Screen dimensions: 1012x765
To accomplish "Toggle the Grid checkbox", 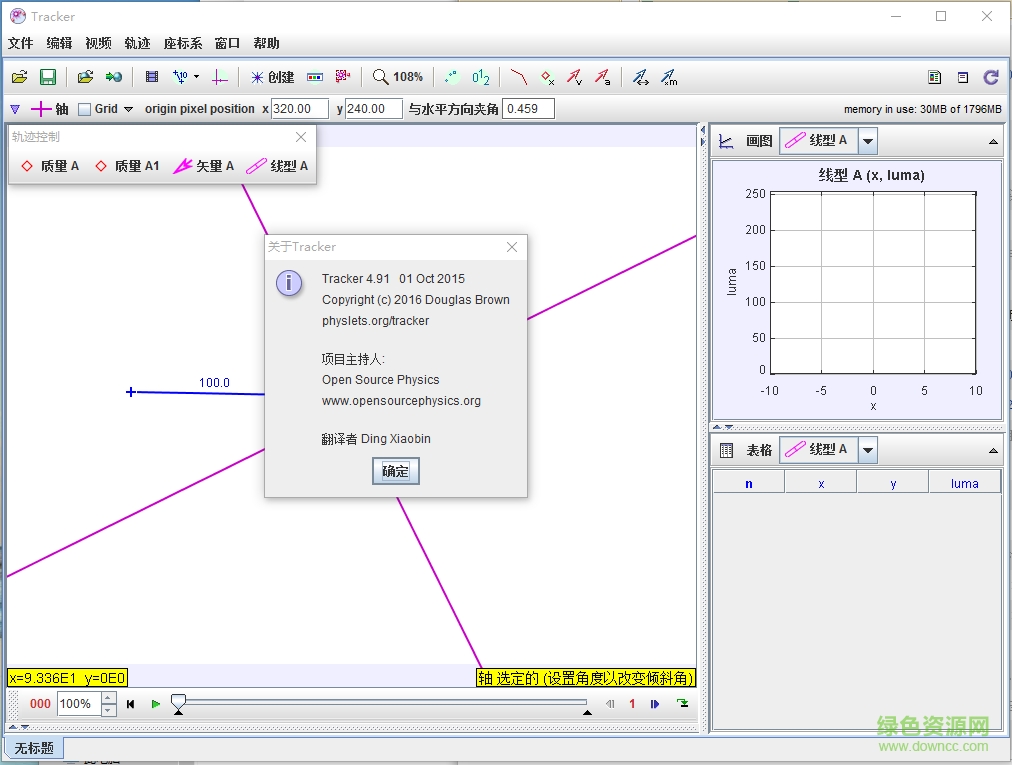I will [x=86, y=108].
